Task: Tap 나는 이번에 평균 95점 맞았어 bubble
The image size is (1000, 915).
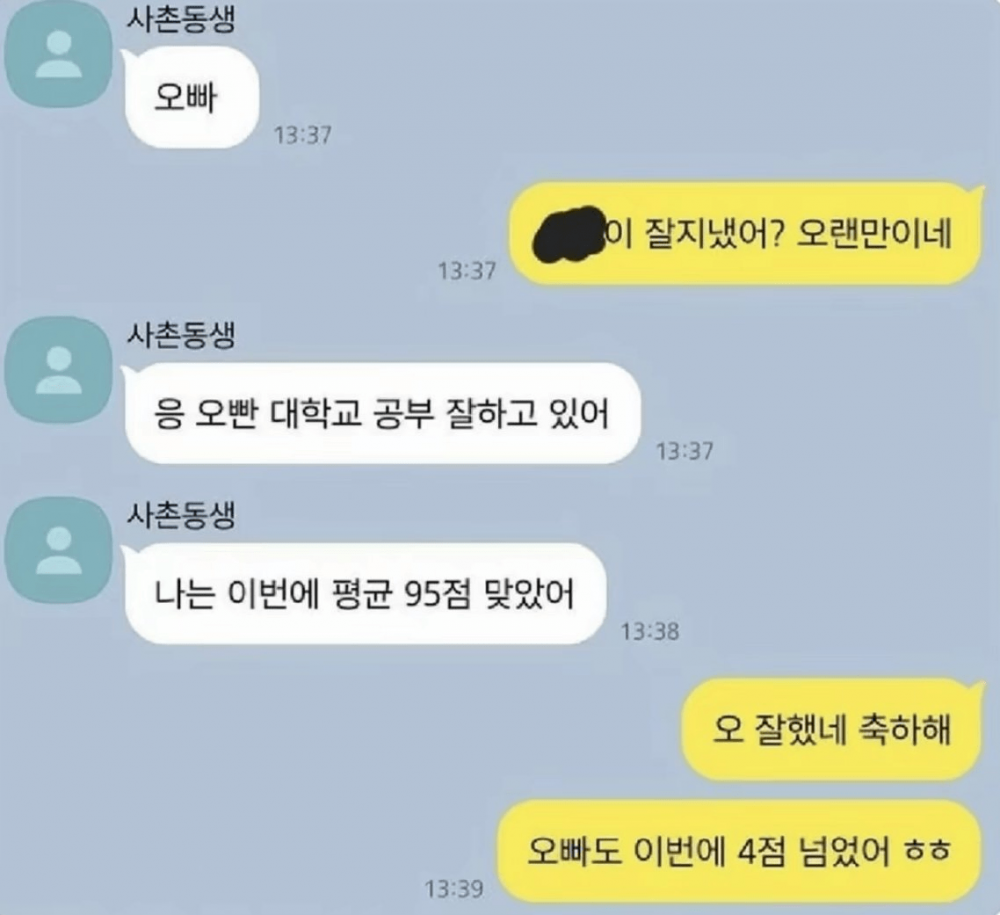Action: 364,594
